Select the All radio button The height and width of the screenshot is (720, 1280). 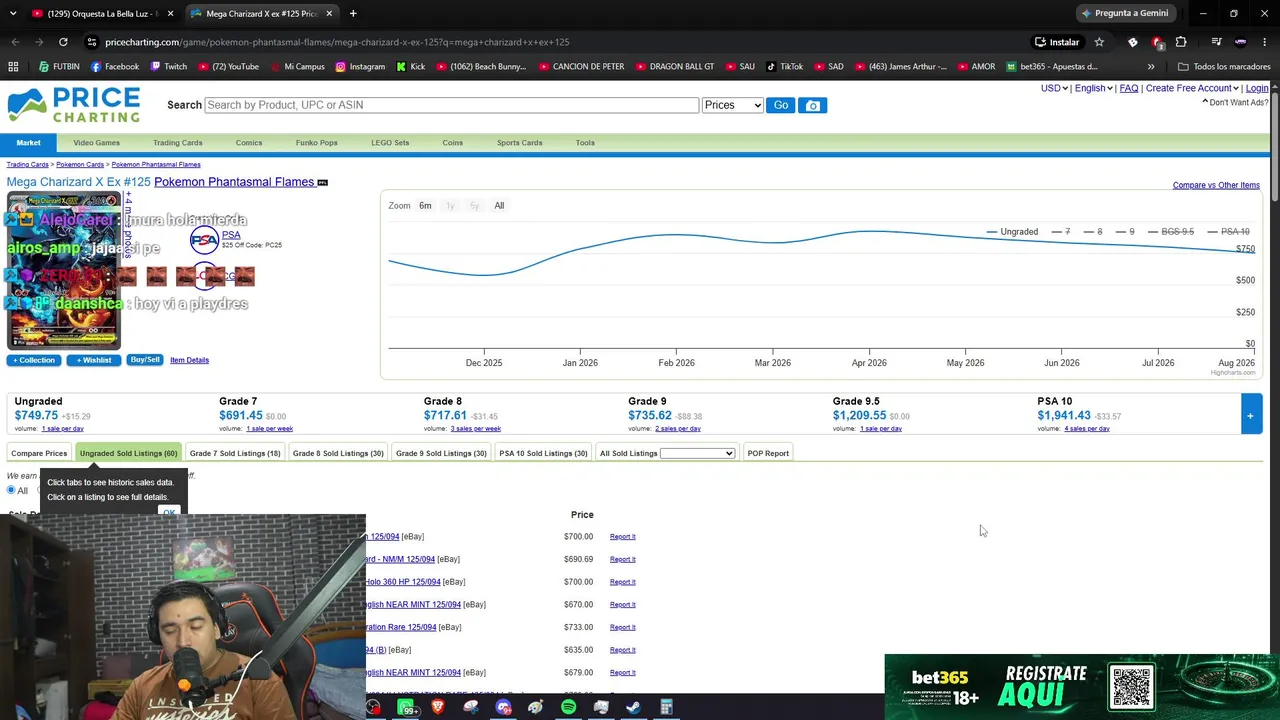click(x=11, y=490)
